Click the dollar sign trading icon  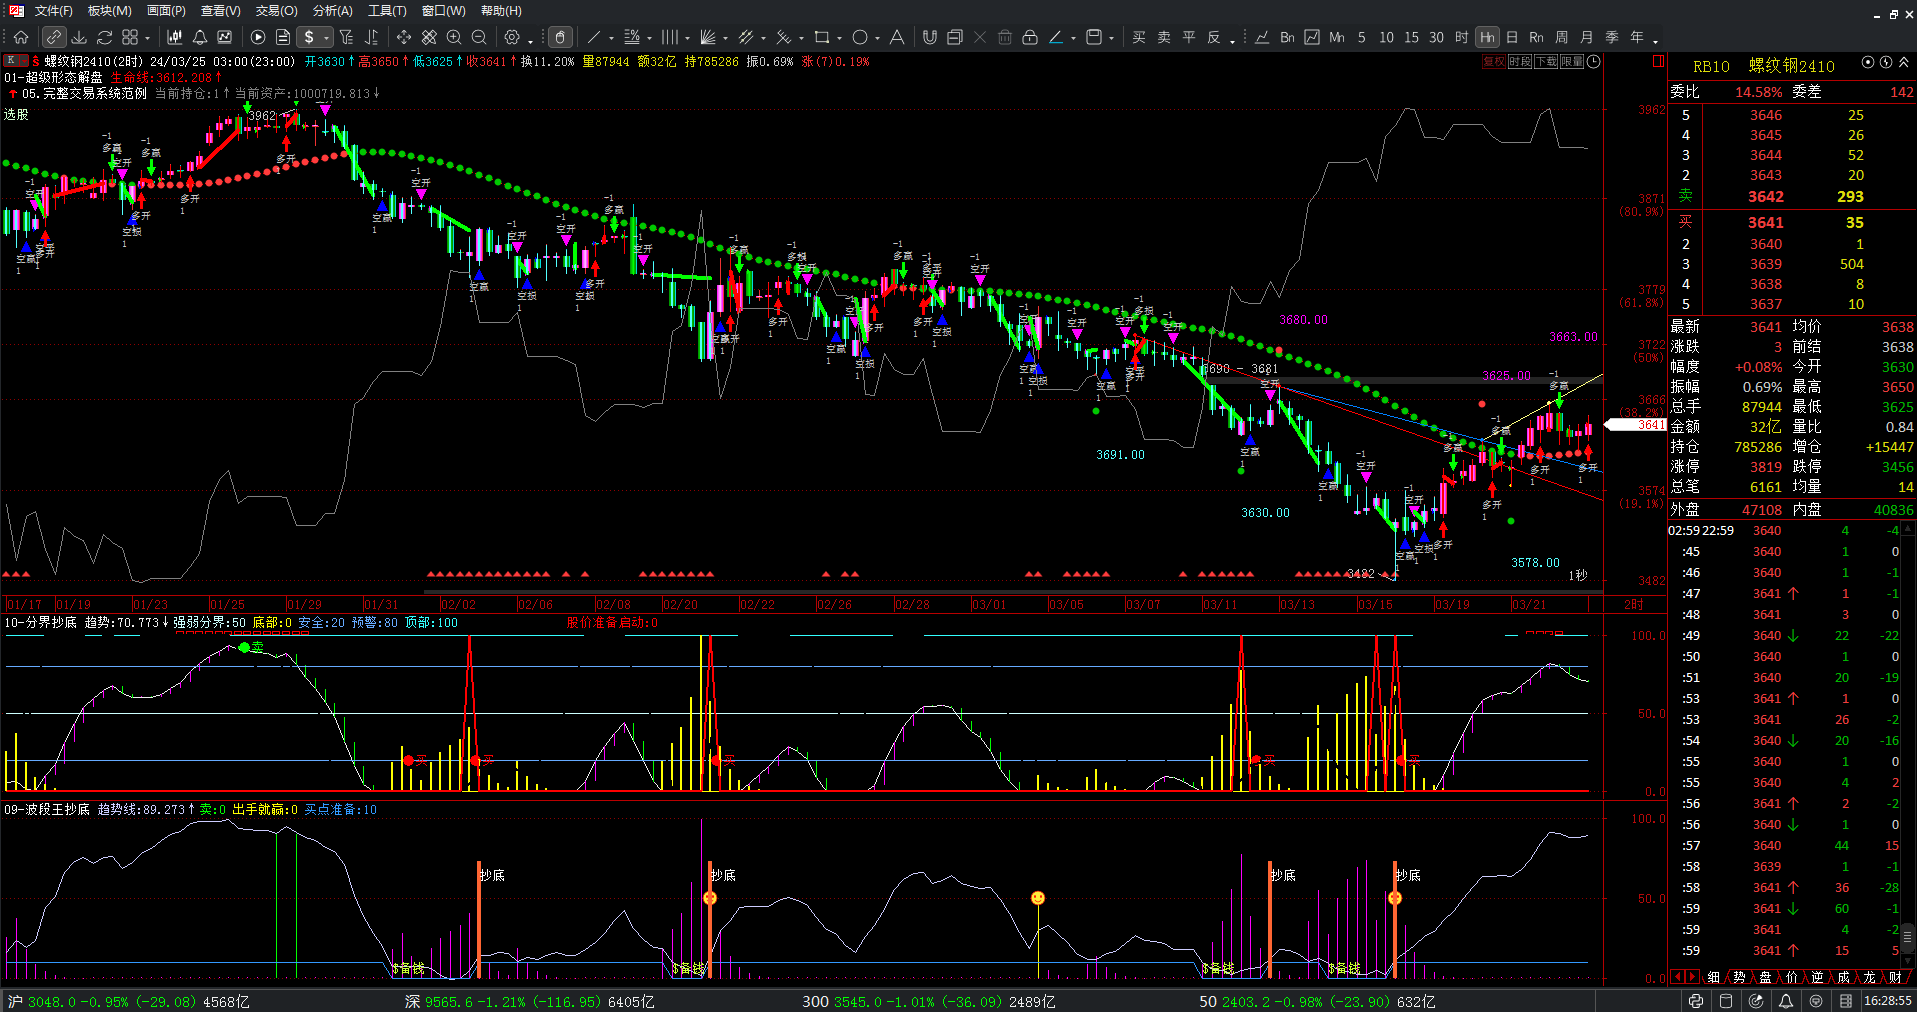click(309, 37)
